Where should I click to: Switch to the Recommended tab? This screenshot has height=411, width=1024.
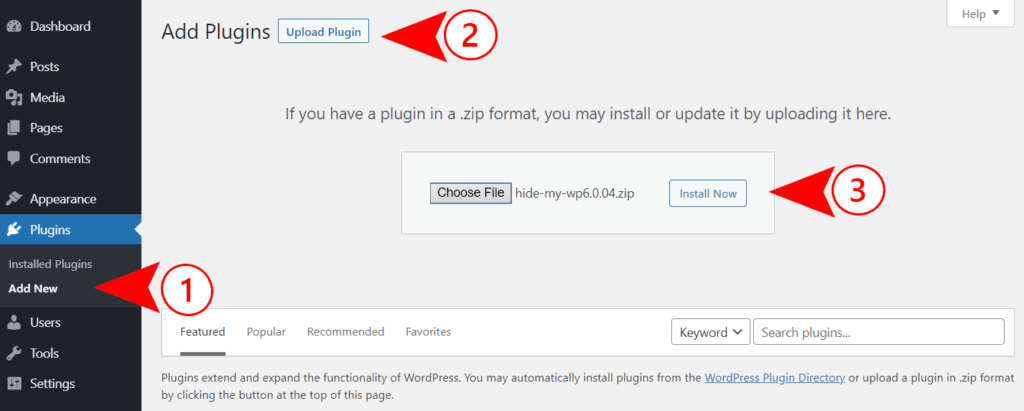pyautogui.click(x=345, y=332)
